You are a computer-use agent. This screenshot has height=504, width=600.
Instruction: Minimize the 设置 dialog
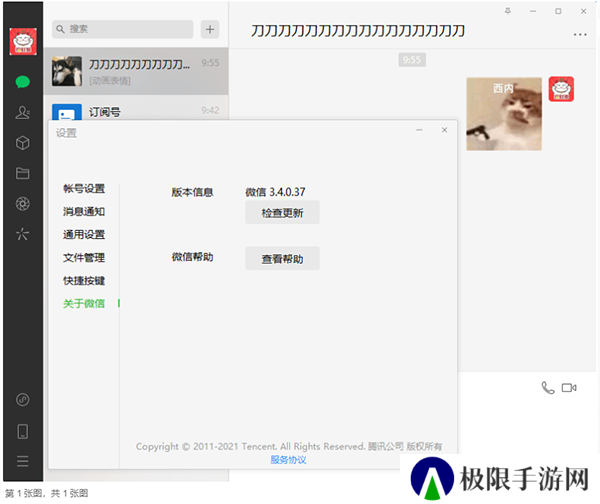pyautogui.click(x=419, y=130)
